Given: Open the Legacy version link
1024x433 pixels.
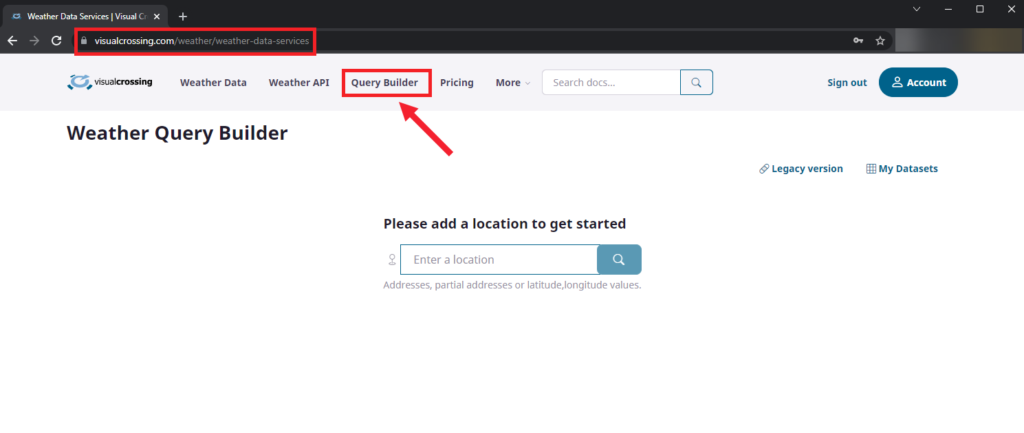Looking at the screenshot, I should pyautogui.click(x=801, y=168).
